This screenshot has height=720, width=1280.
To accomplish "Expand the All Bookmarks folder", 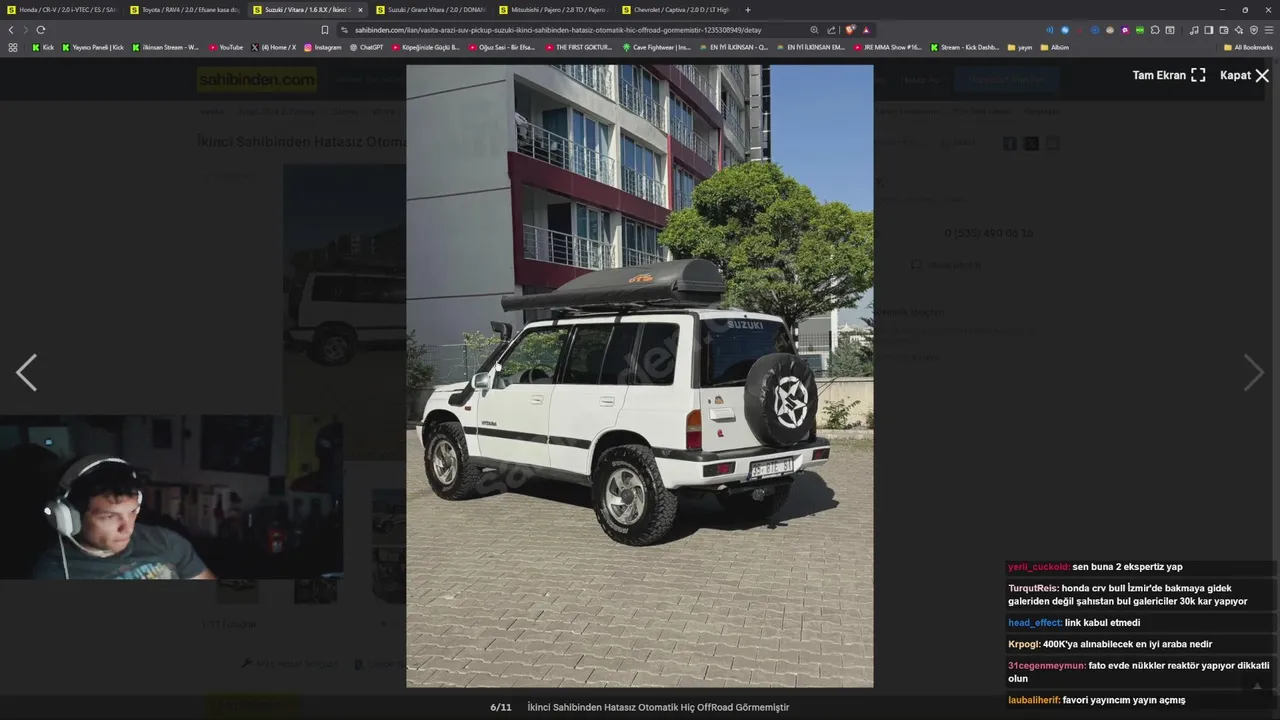I will (1248, 47).
